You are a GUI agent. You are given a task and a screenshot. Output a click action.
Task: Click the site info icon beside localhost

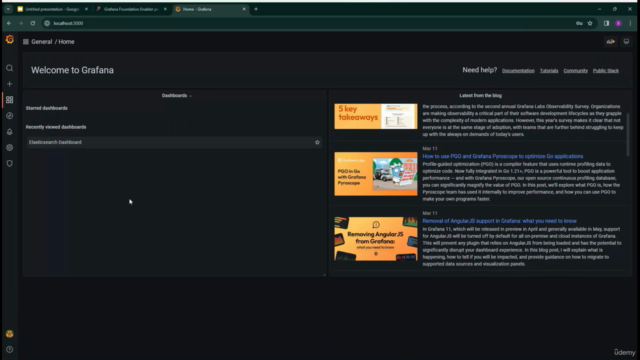point(47,23)
